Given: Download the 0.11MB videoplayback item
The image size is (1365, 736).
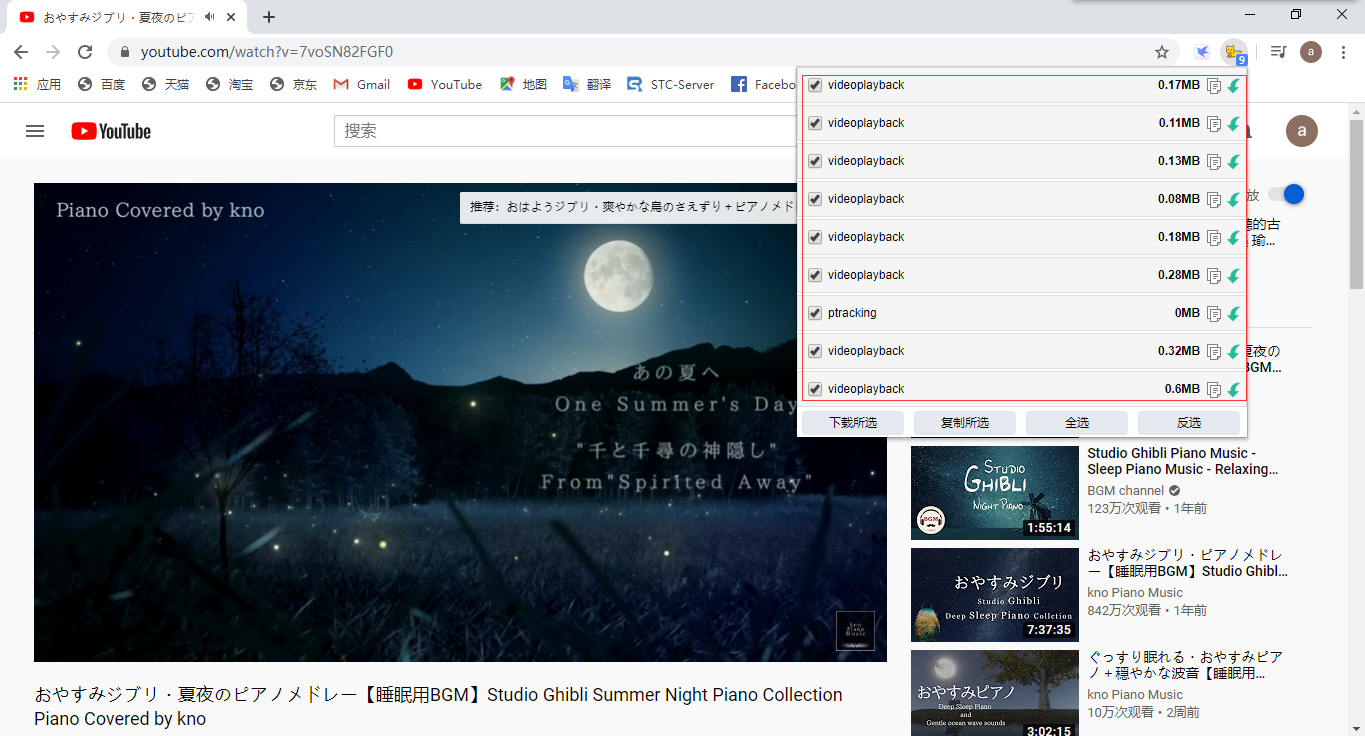Looking at the screenshot, I should click(x=1234, y=124).
